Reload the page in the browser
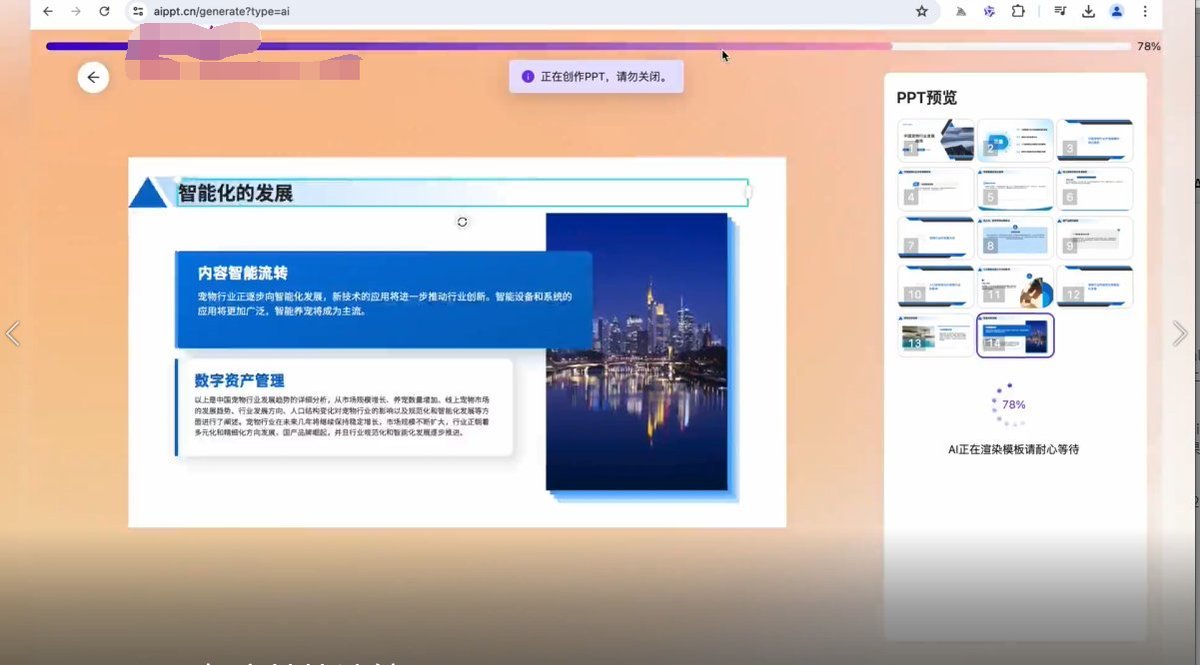 coord(104,11)
